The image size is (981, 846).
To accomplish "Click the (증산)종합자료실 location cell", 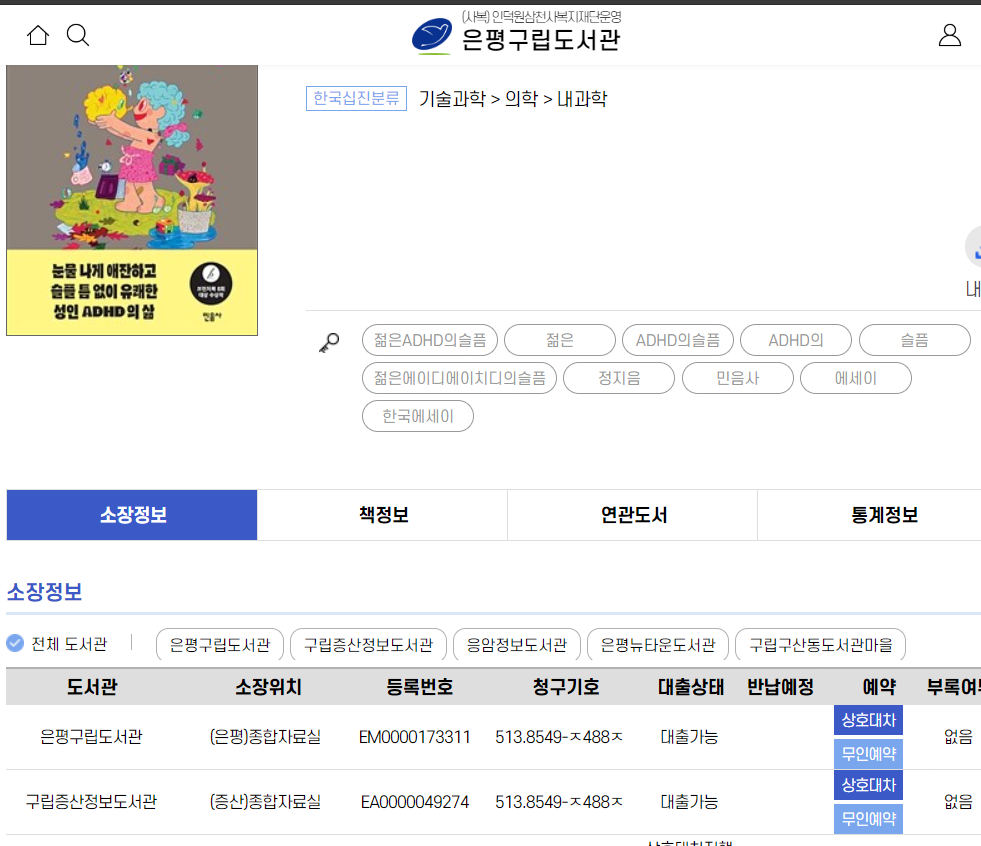I will (x=265, y=802).
